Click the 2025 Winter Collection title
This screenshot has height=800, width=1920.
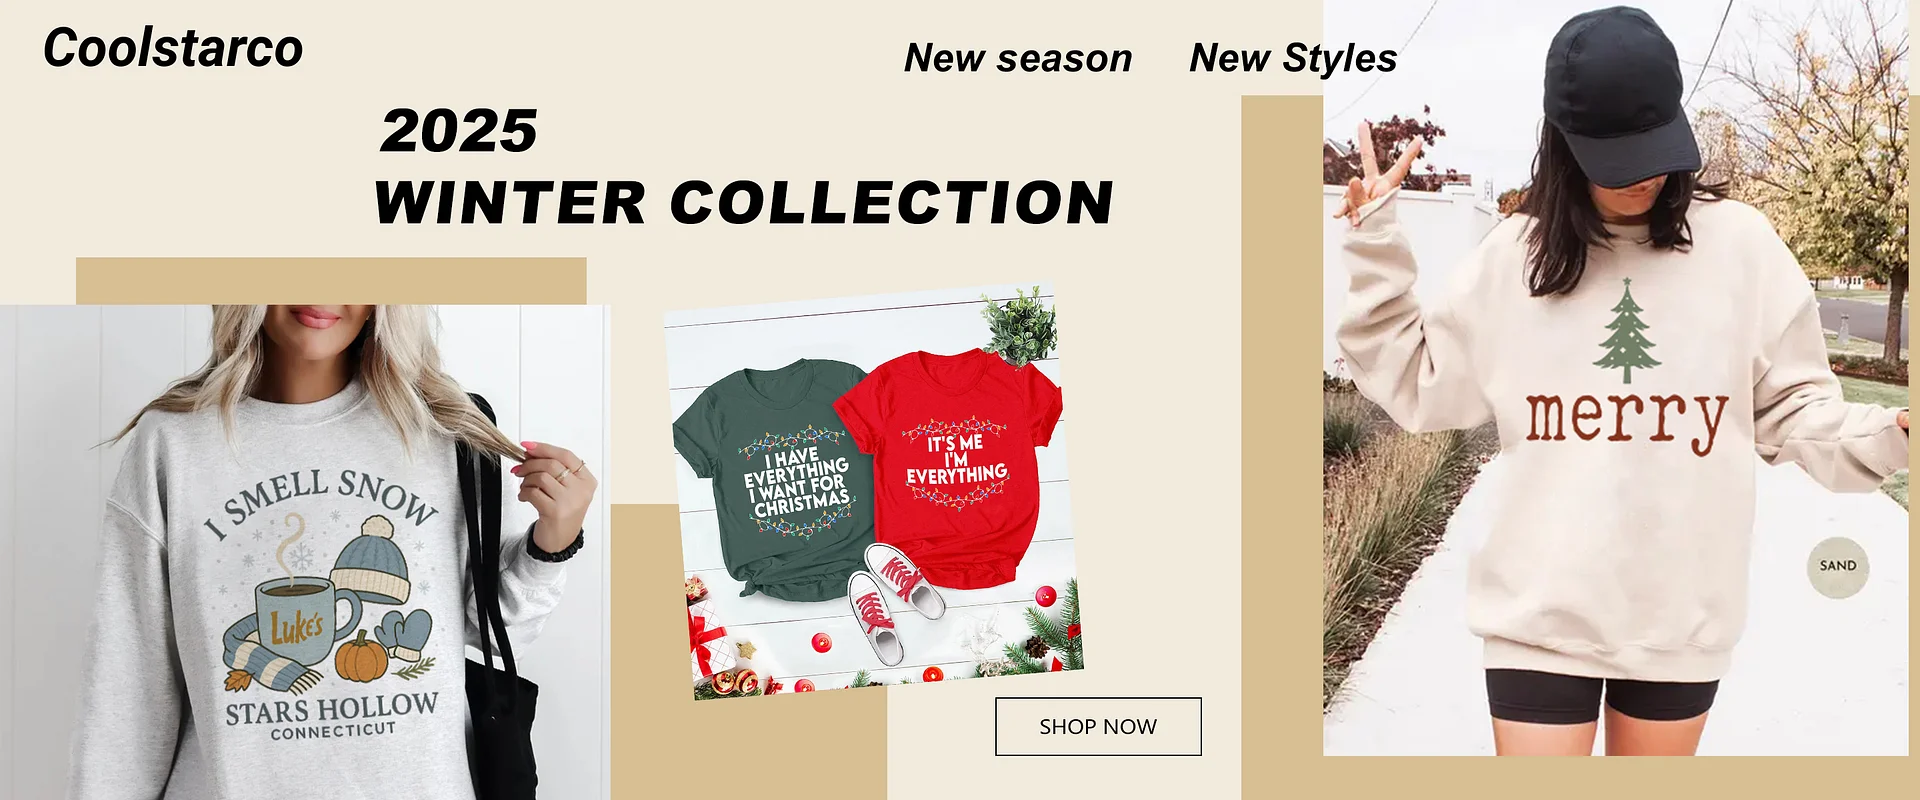click(745, 167)
